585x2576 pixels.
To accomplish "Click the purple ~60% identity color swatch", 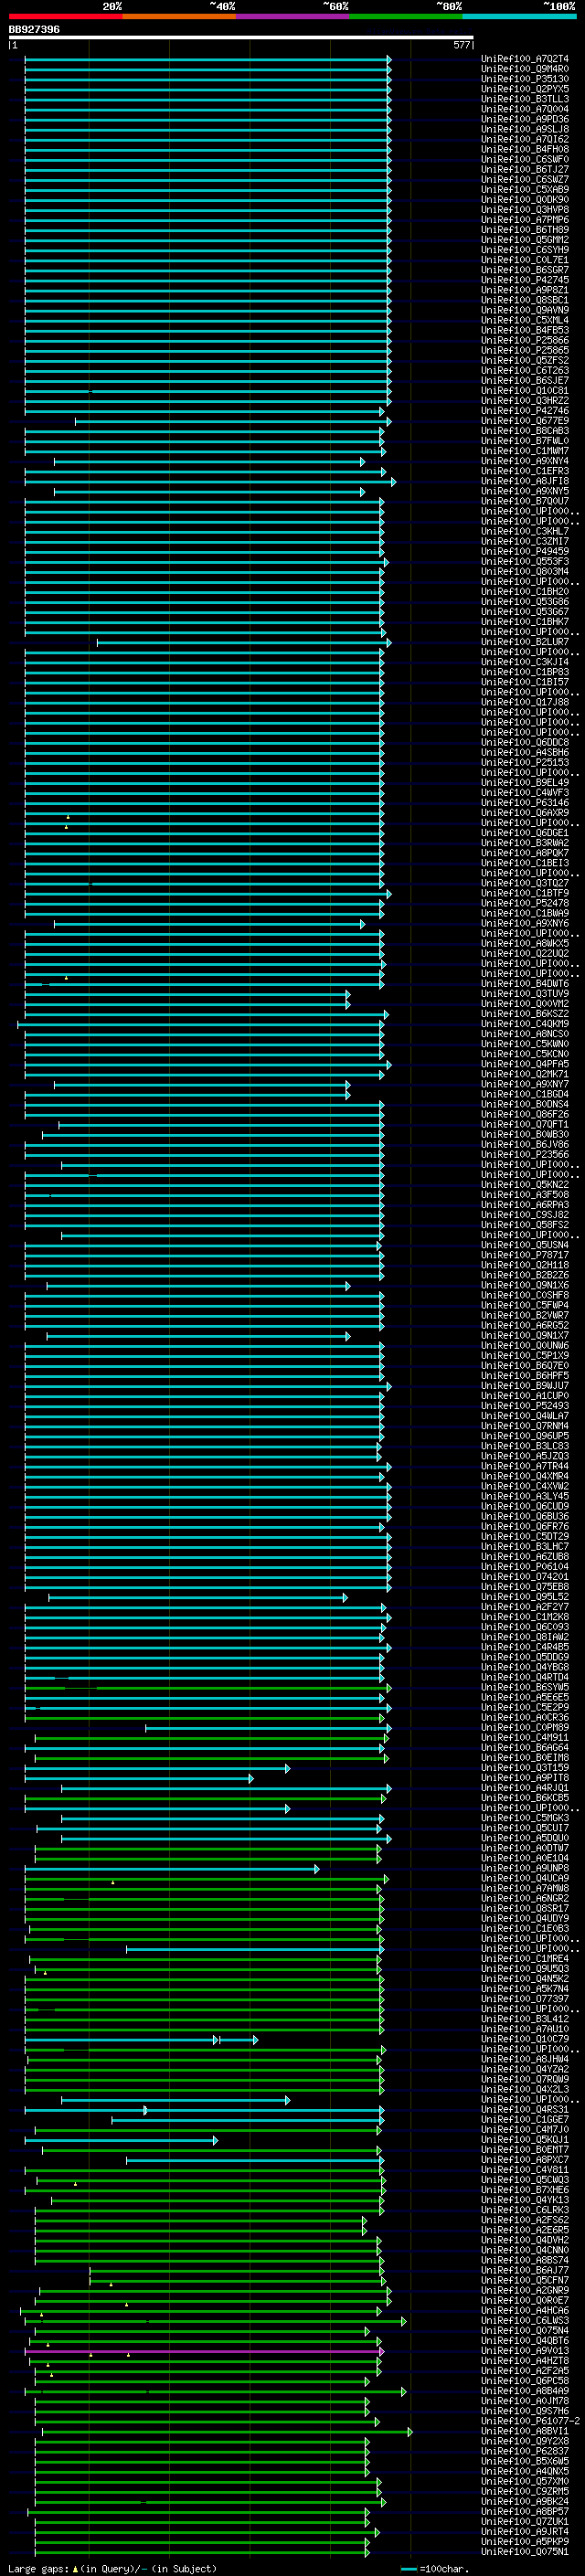I will [x=292, y=16].
